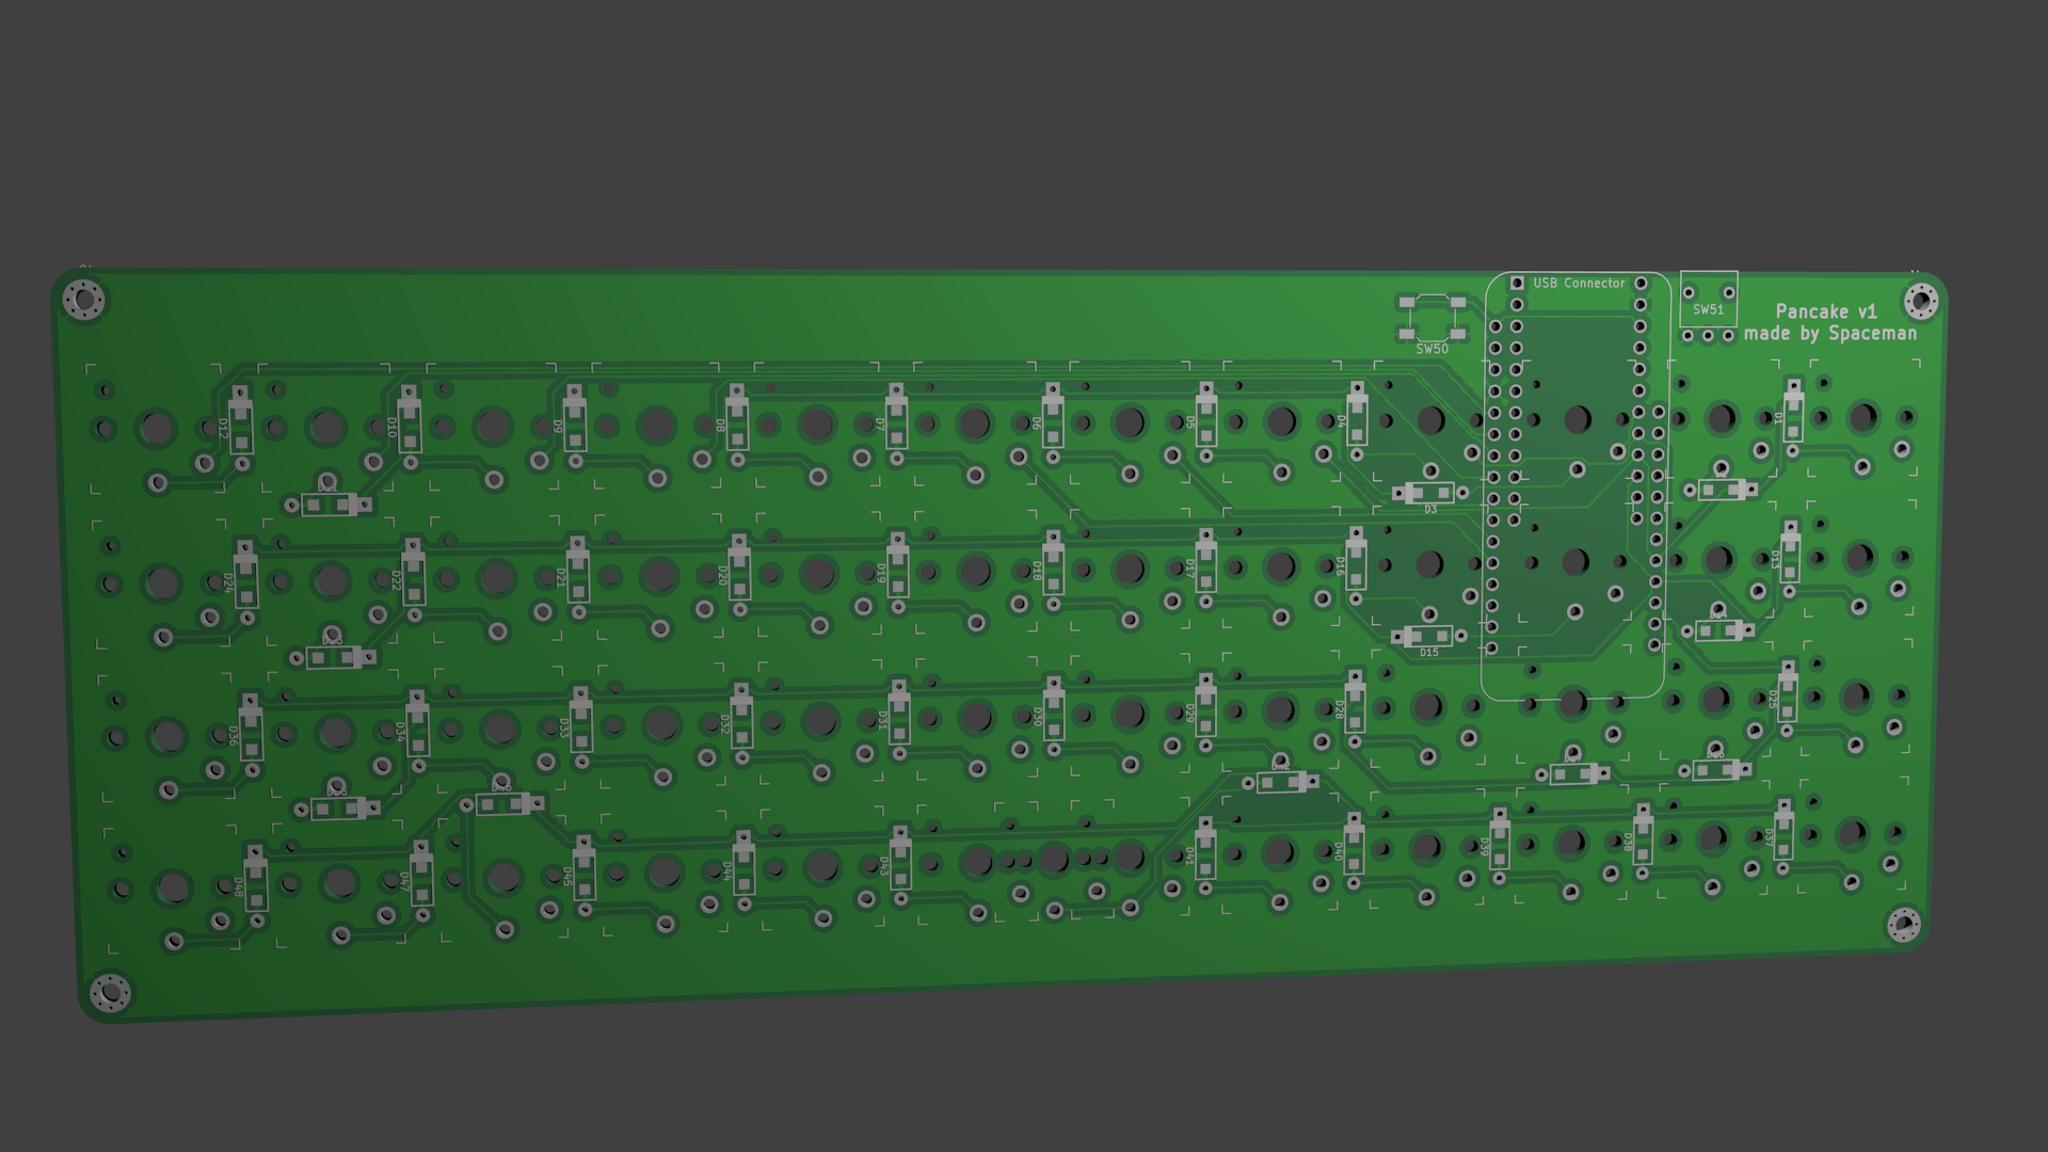Click the SW51 switch footprint outline
Image resolution: width=2048 pixels, height=1152 pixels.
pyautogui.click(x=1708, y=299)
